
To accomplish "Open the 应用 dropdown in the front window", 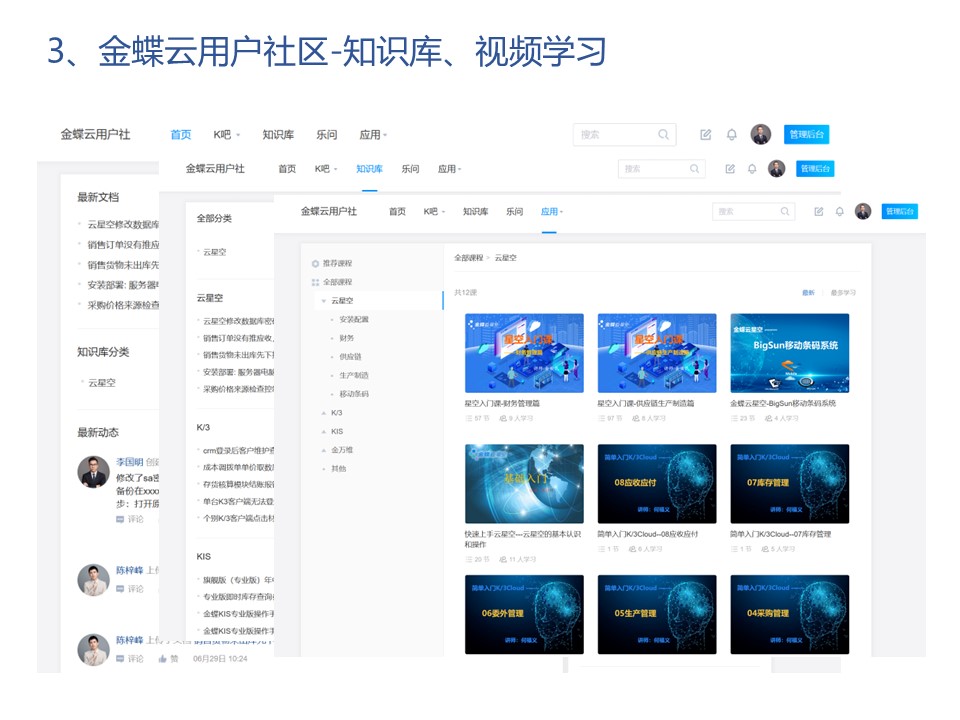I will click(552, 212).
